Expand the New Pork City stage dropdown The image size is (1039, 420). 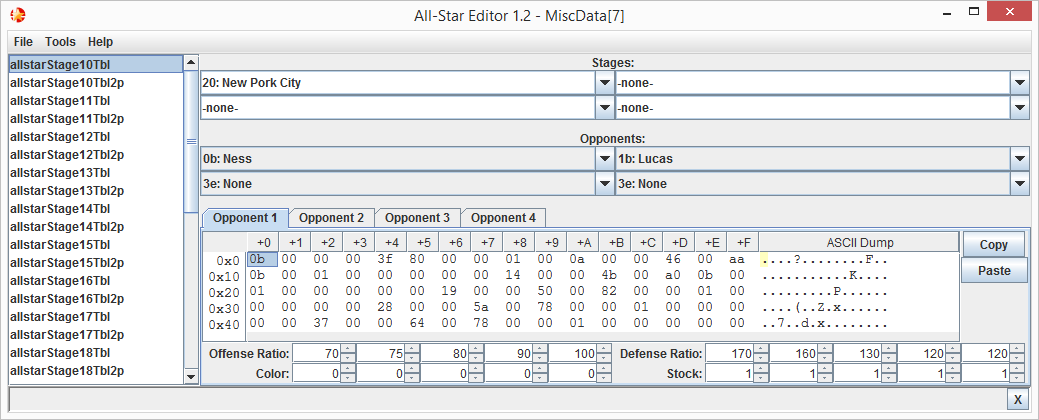(x=604, y=83)
